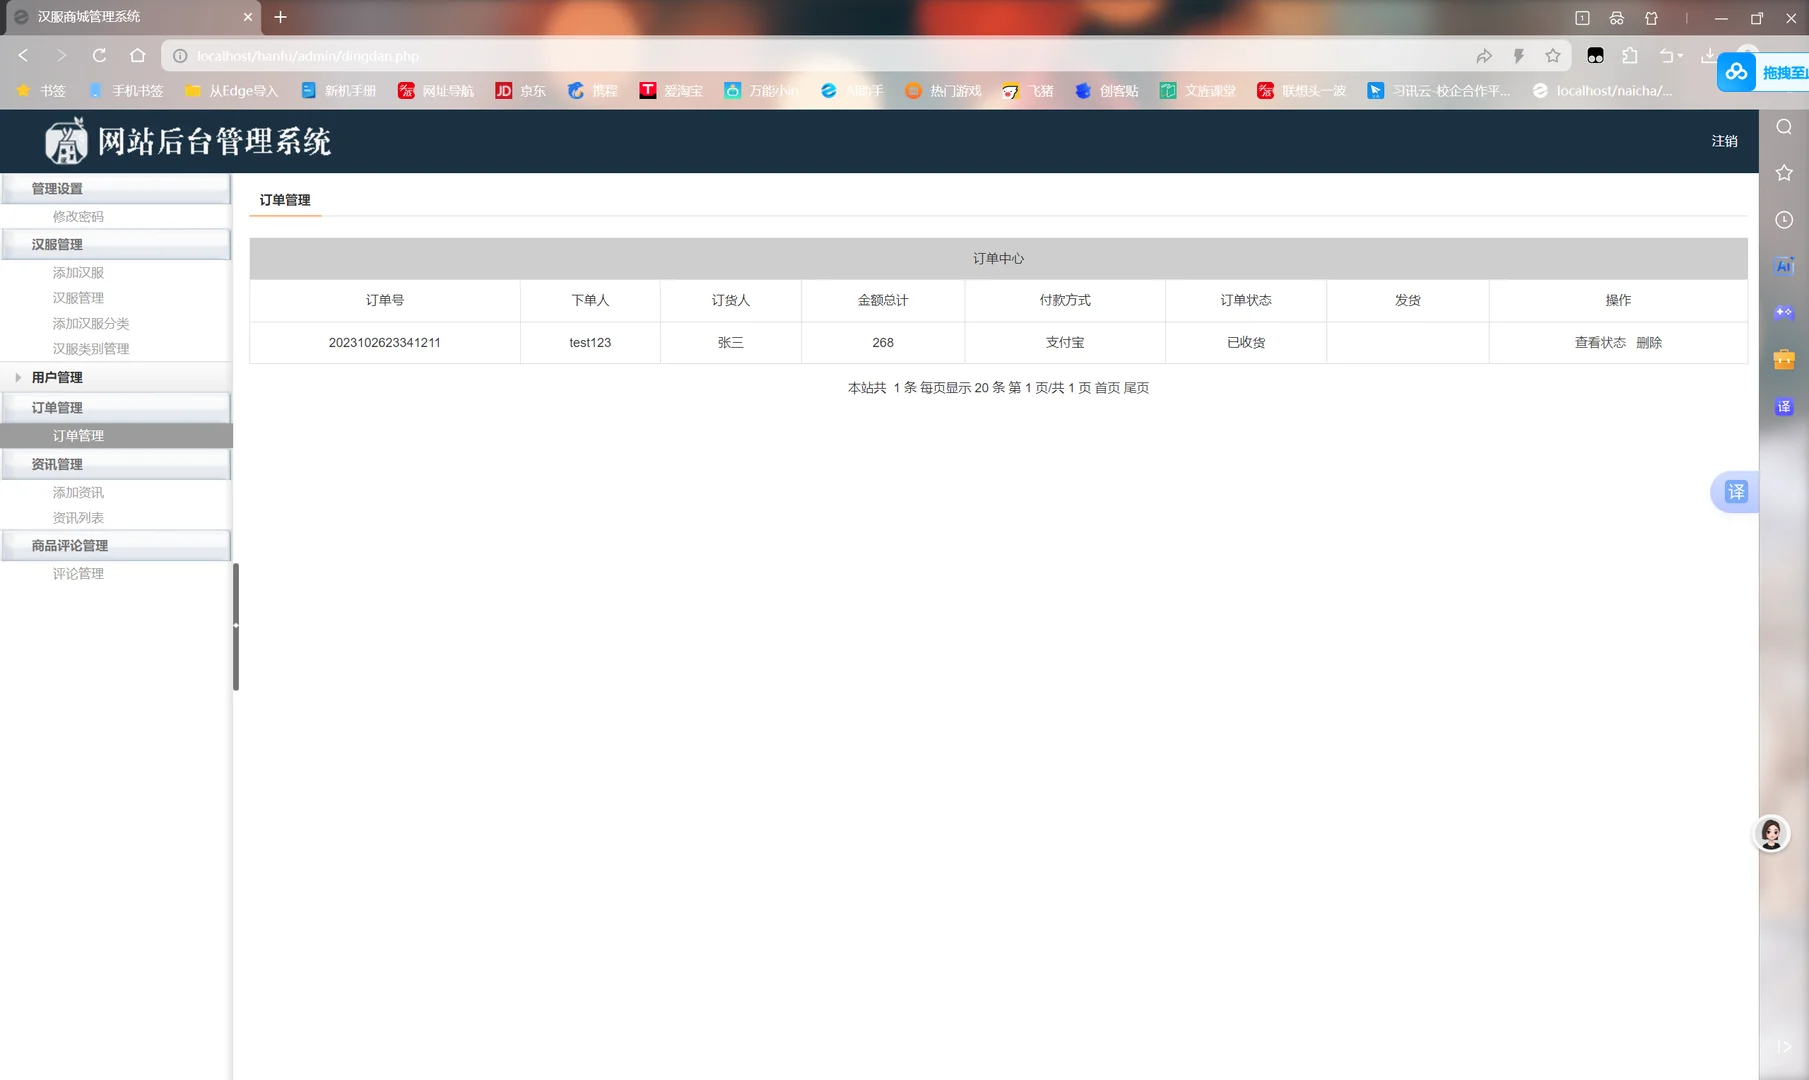
Task: Close the 汉服商城管理系统 tab
Action: pos(248,17)
